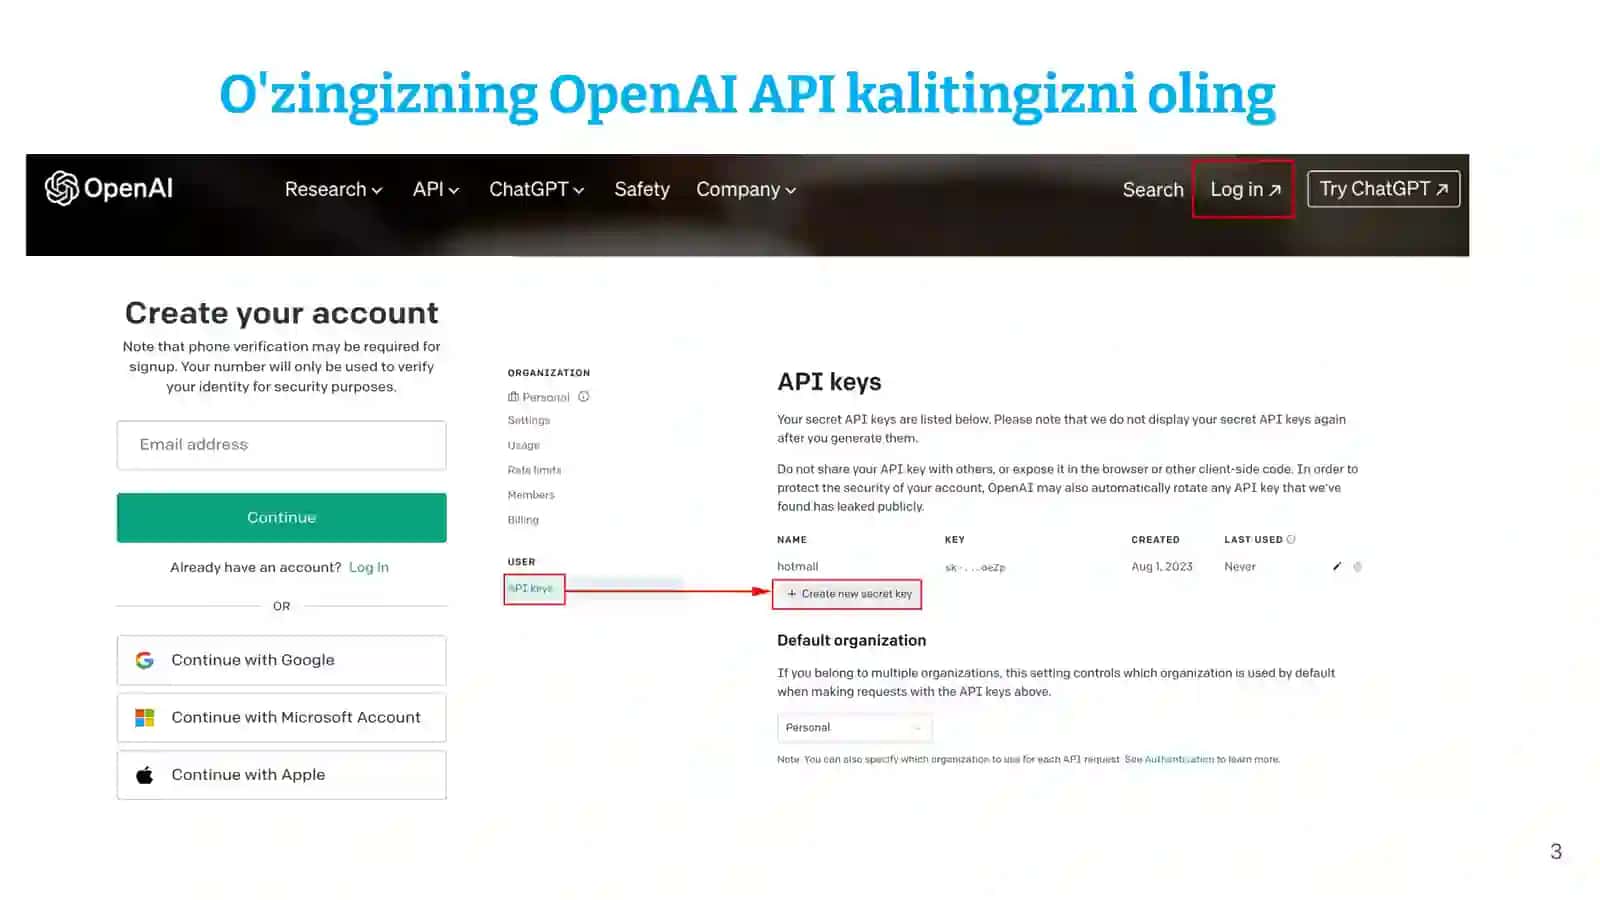The height and width of the screenshot is (900, 1600).
Task: Go to Billing in the sidebar
Action: tap(523, 520)
